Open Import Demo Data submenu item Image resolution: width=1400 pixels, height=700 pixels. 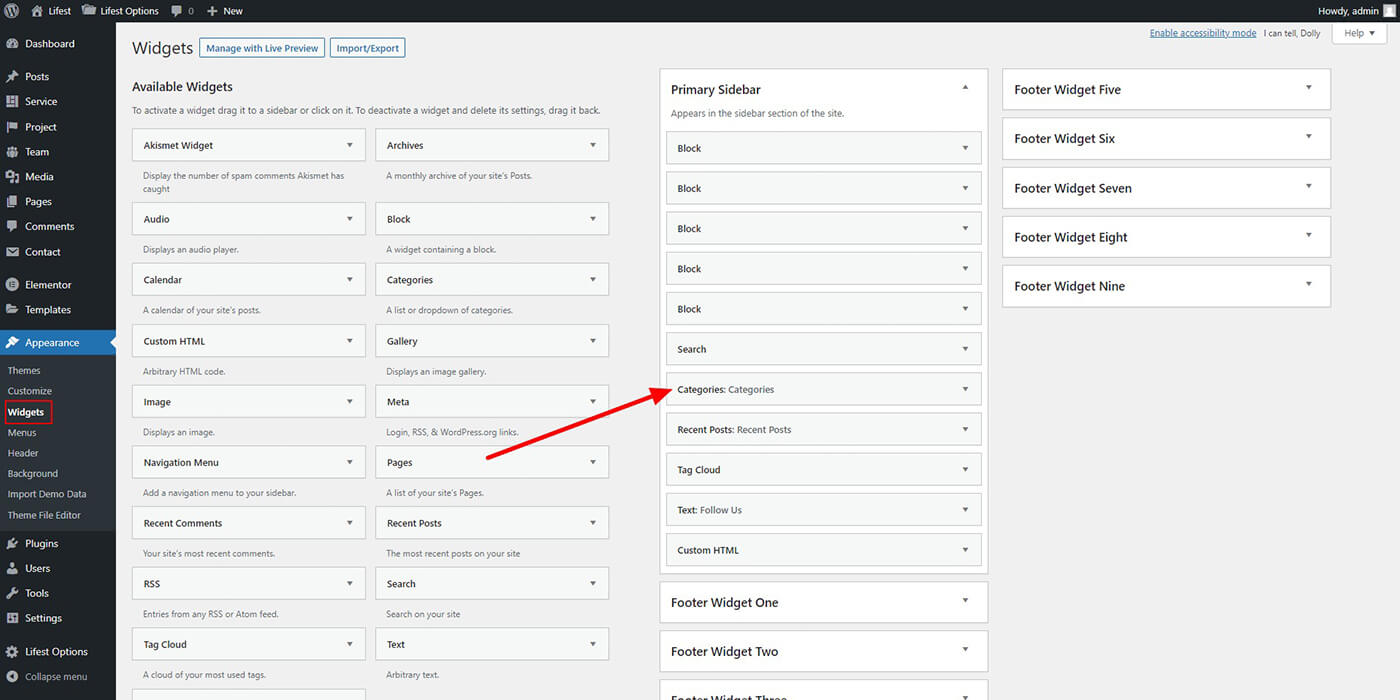coord(47,494)
